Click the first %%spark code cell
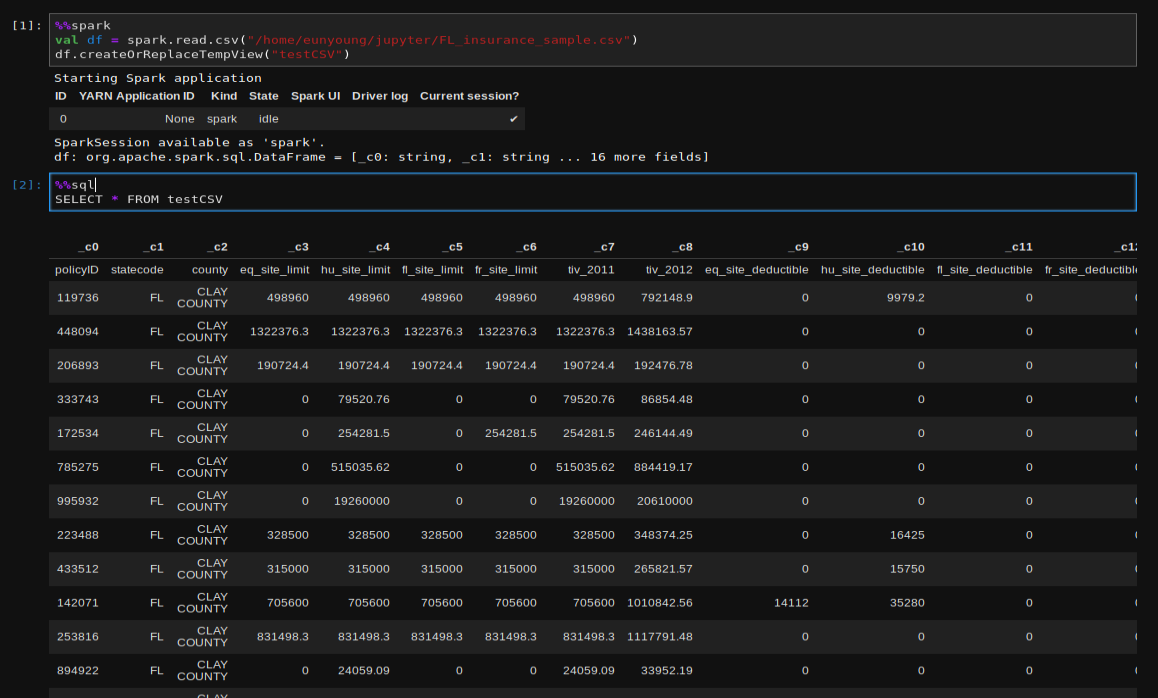This screenshot has width=1158, height=698. point(592,40)
